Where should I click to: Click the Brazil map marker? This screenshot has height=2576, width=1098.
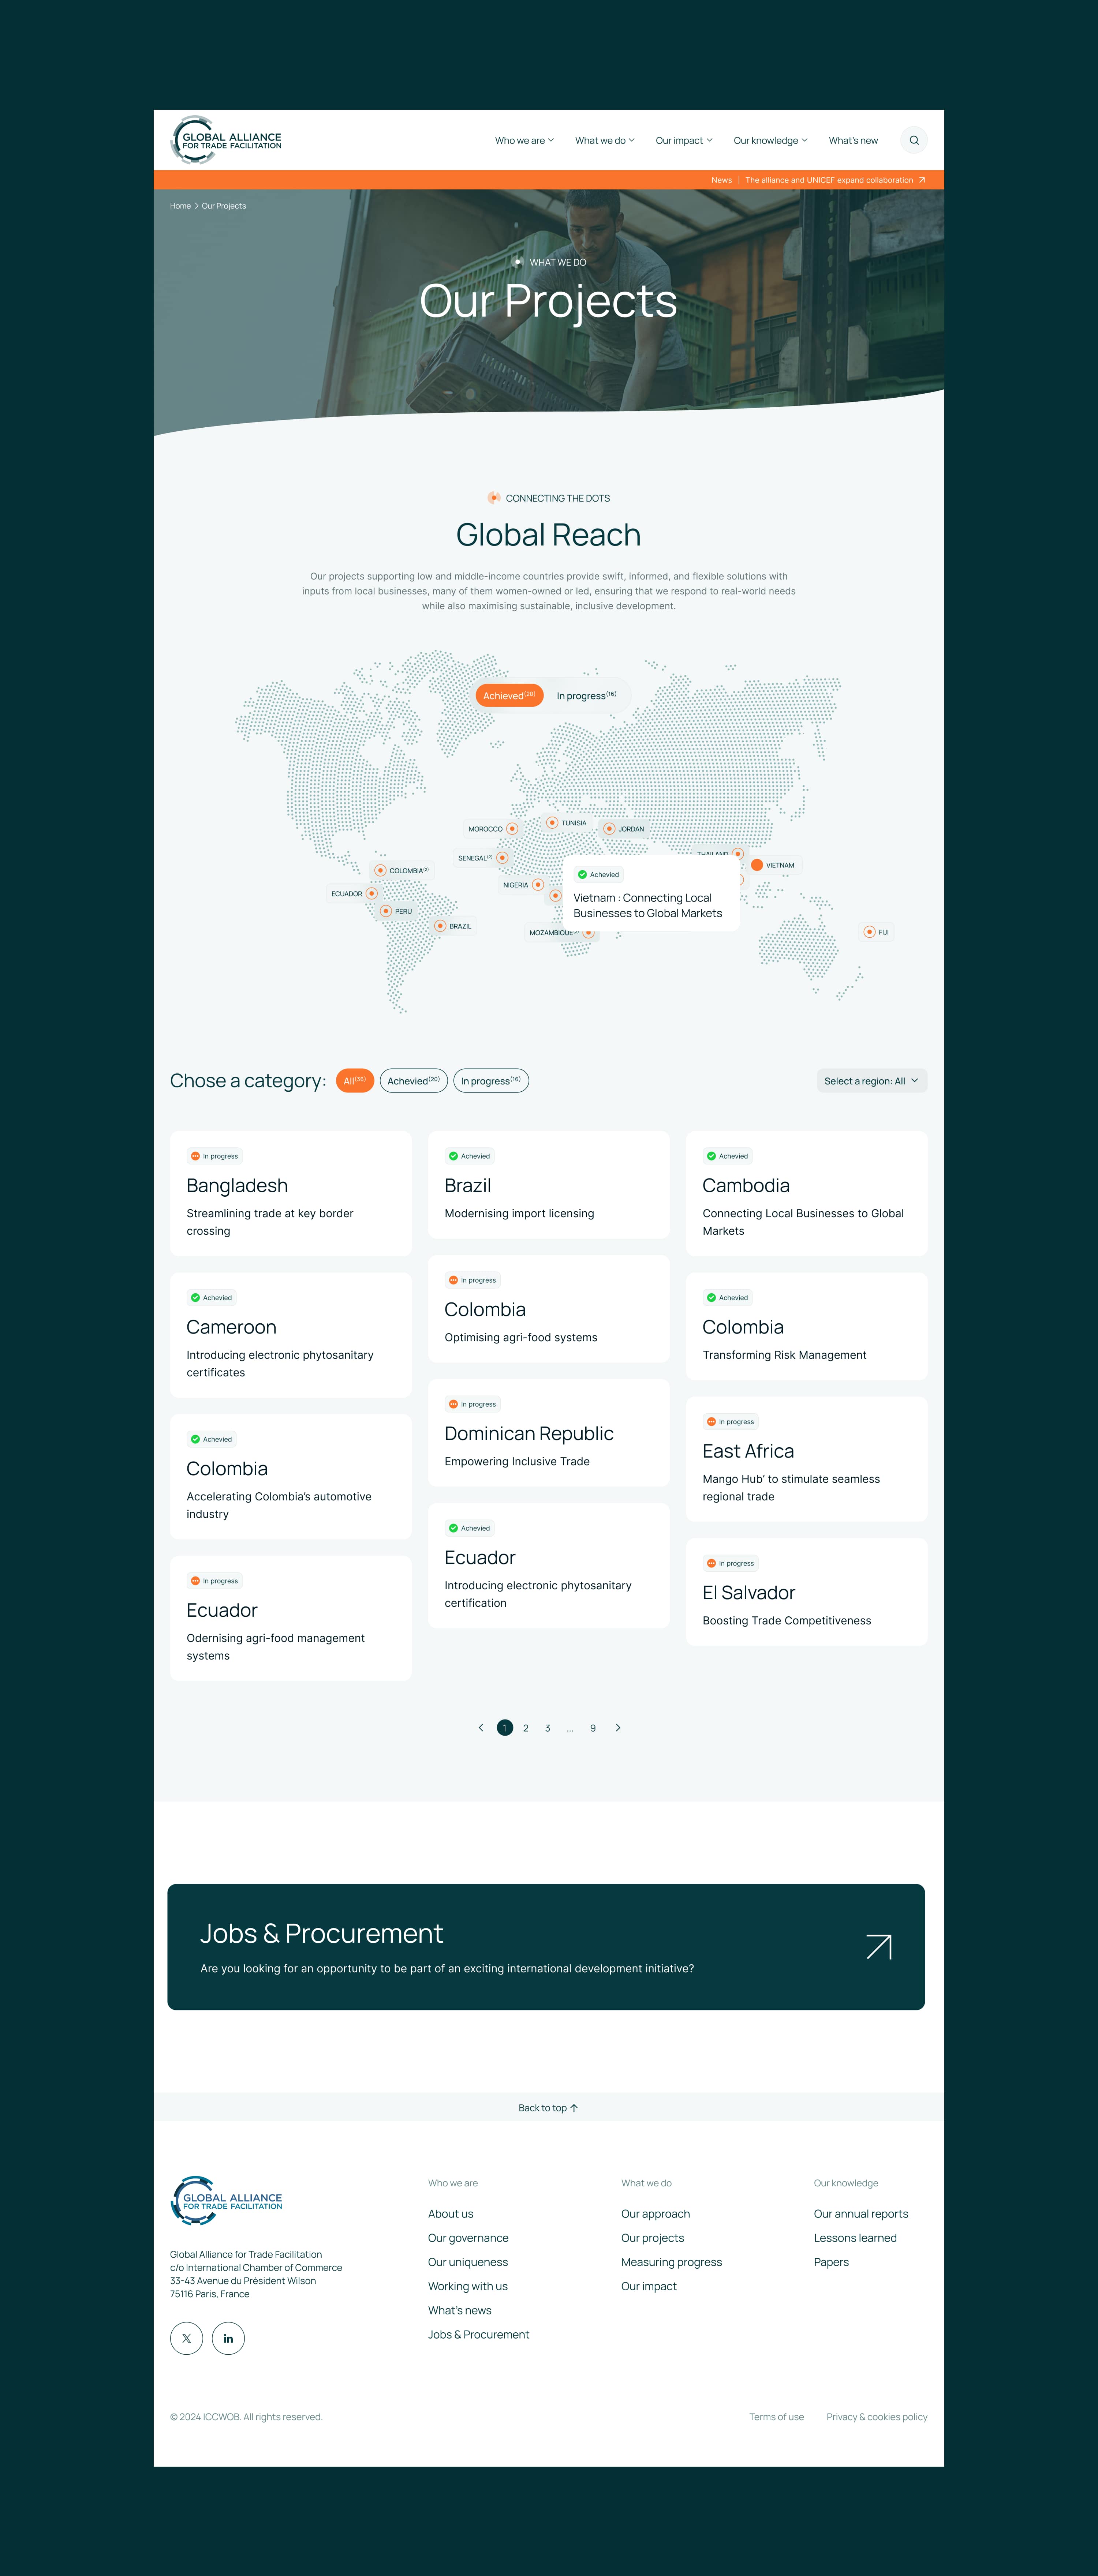click(440, 926)
